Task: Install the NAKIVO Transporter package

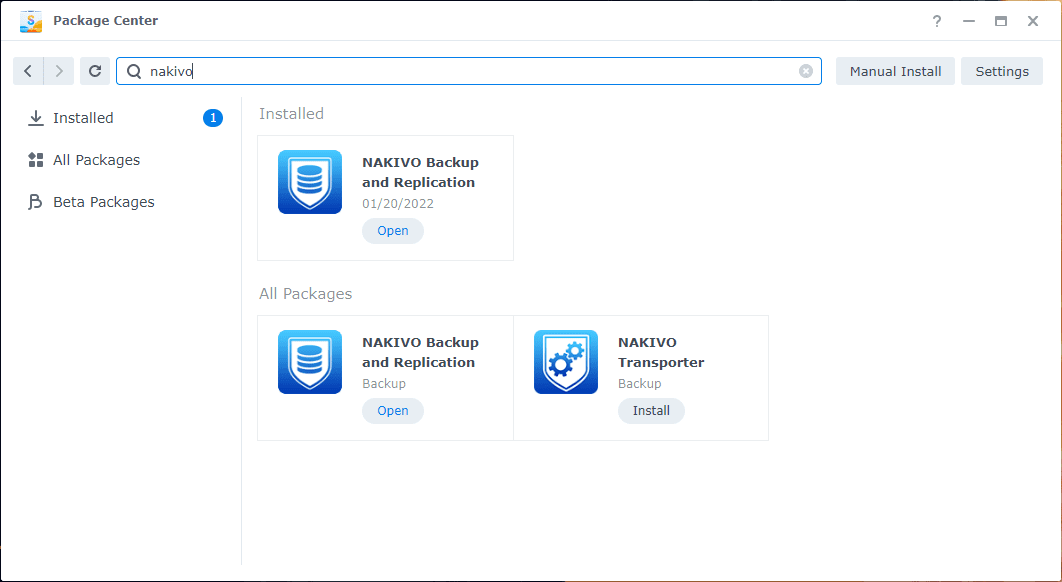Action: tap(651, 411)
